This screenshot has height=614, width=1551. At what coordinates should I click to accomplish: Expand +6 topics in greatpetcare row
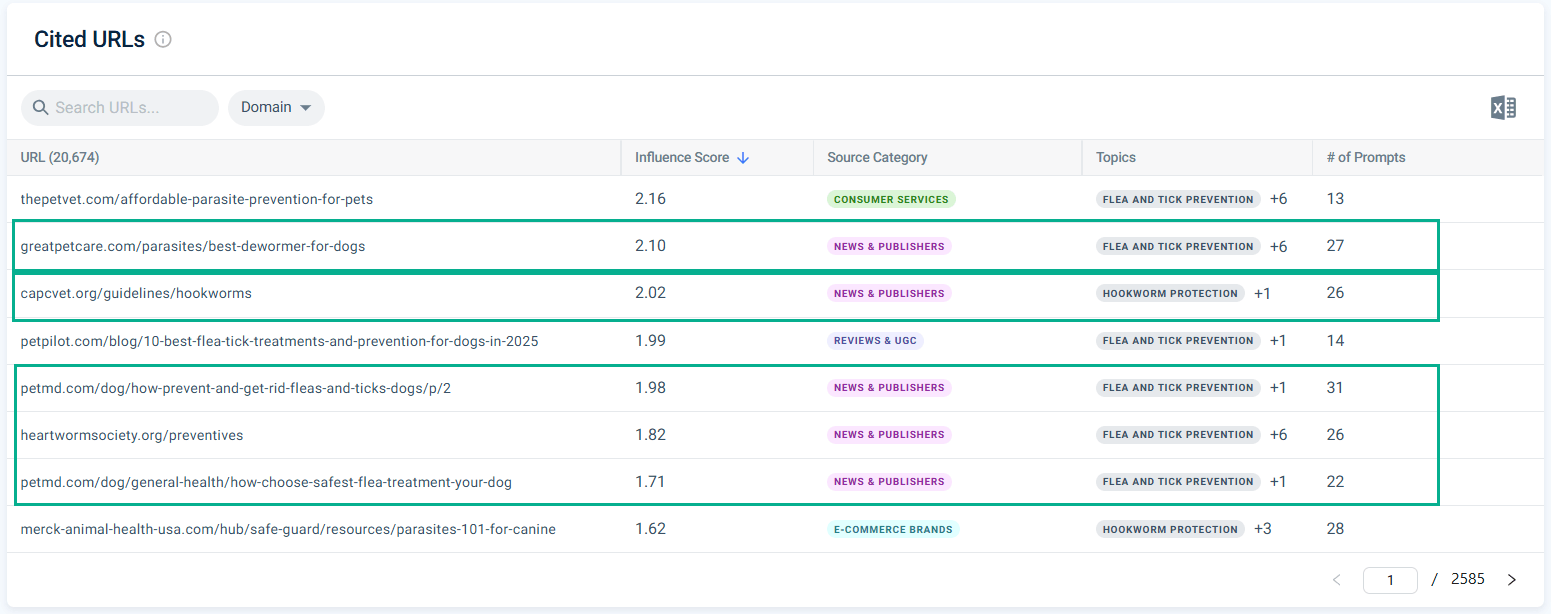1279,246
